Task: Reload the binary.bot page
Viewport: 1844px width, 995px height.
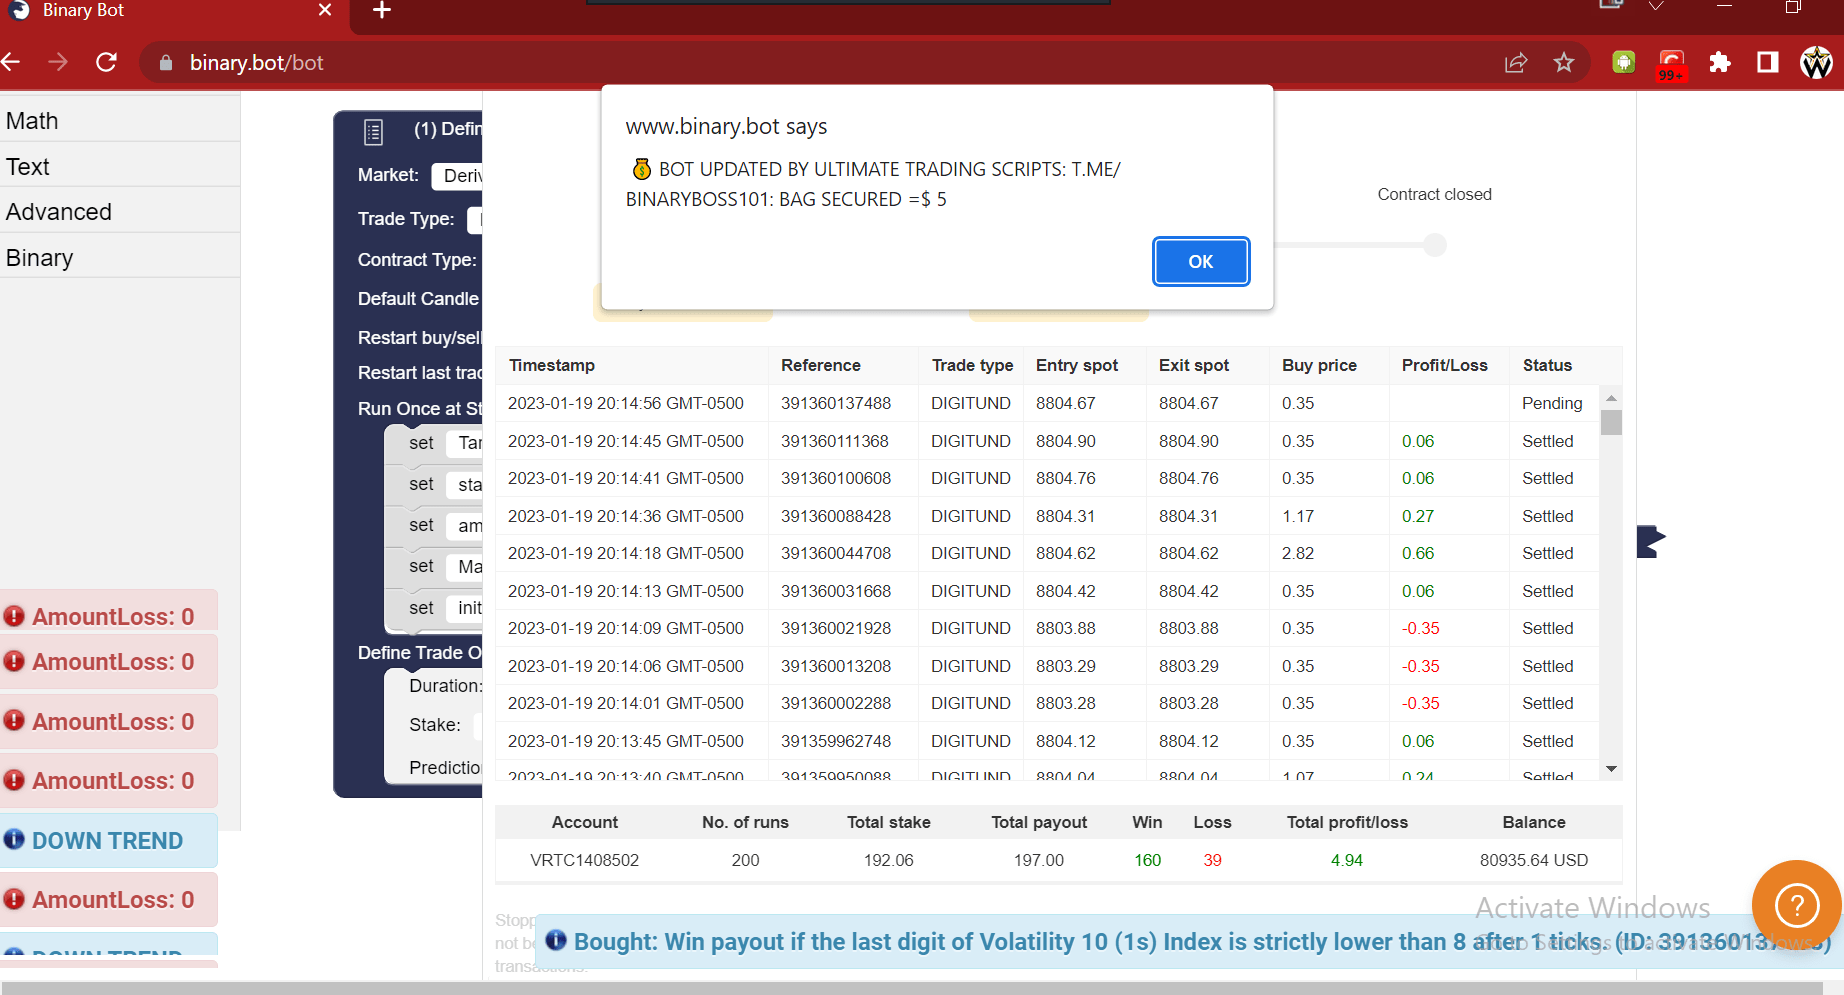Action: (106, 62)
